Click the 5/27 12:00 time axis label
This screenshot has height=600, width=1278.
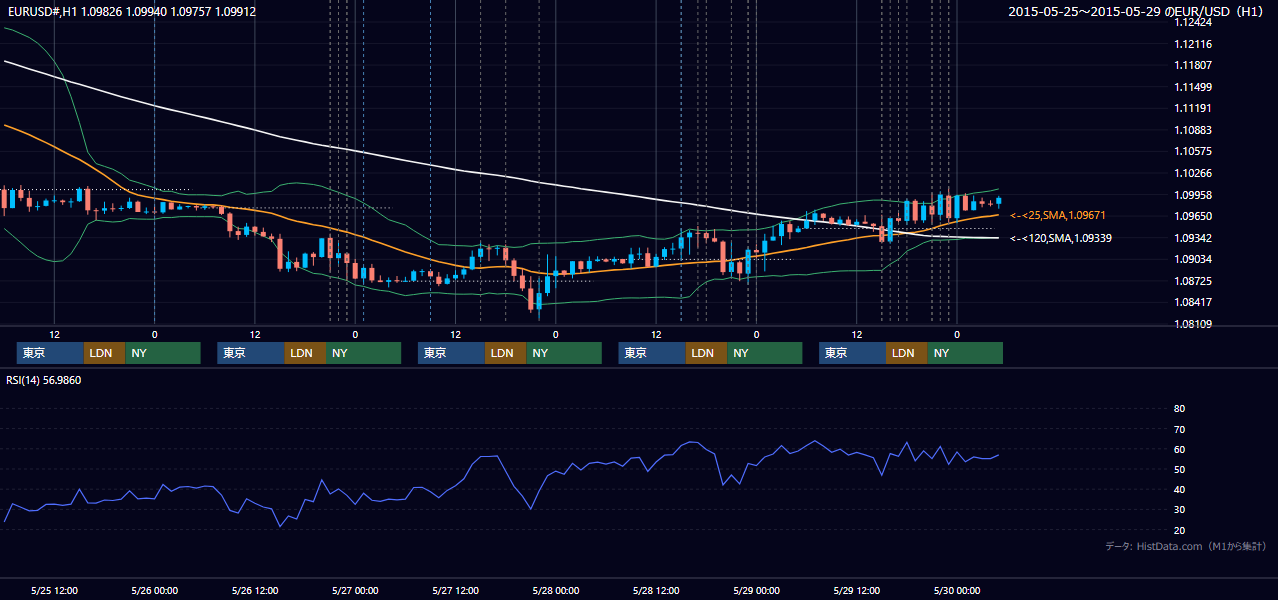(x=455, y=590)
